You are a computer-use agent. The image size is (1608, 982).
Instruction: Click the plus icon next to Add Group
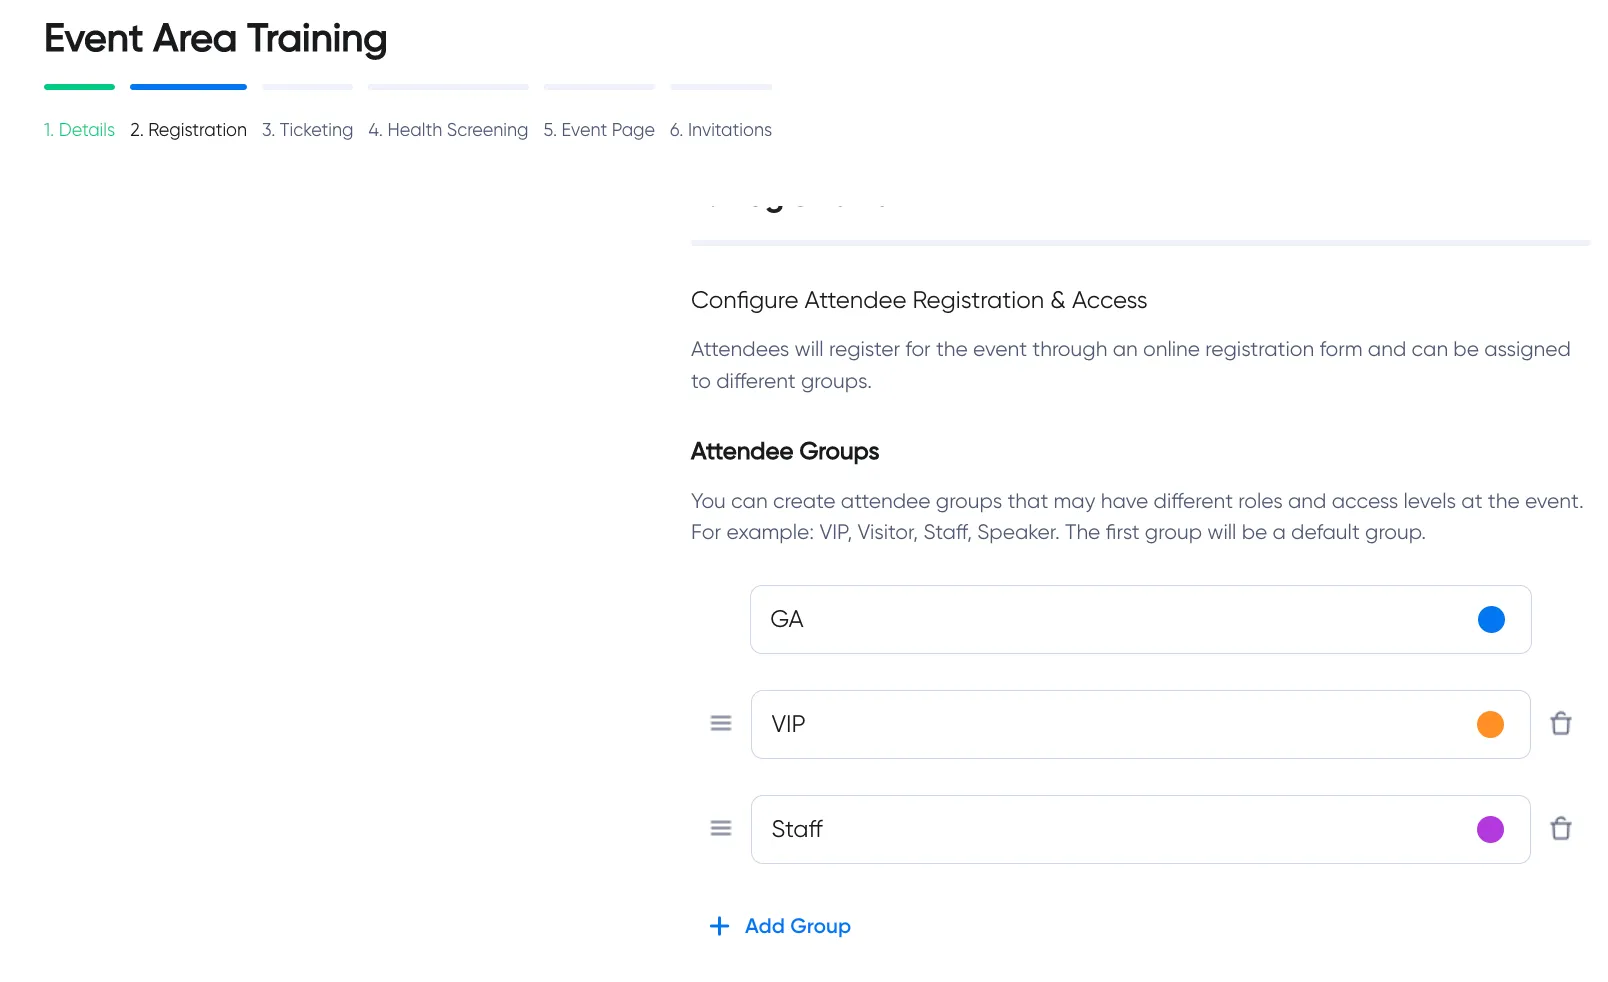(719, 925)
